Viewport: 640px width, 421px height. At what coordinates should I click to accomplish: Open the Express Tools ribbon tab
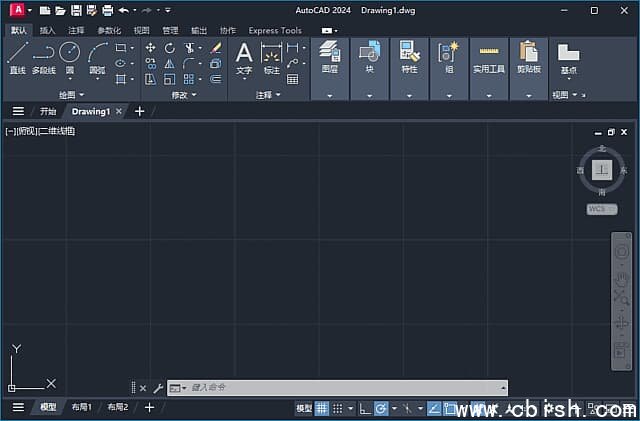tap(275, 30)
